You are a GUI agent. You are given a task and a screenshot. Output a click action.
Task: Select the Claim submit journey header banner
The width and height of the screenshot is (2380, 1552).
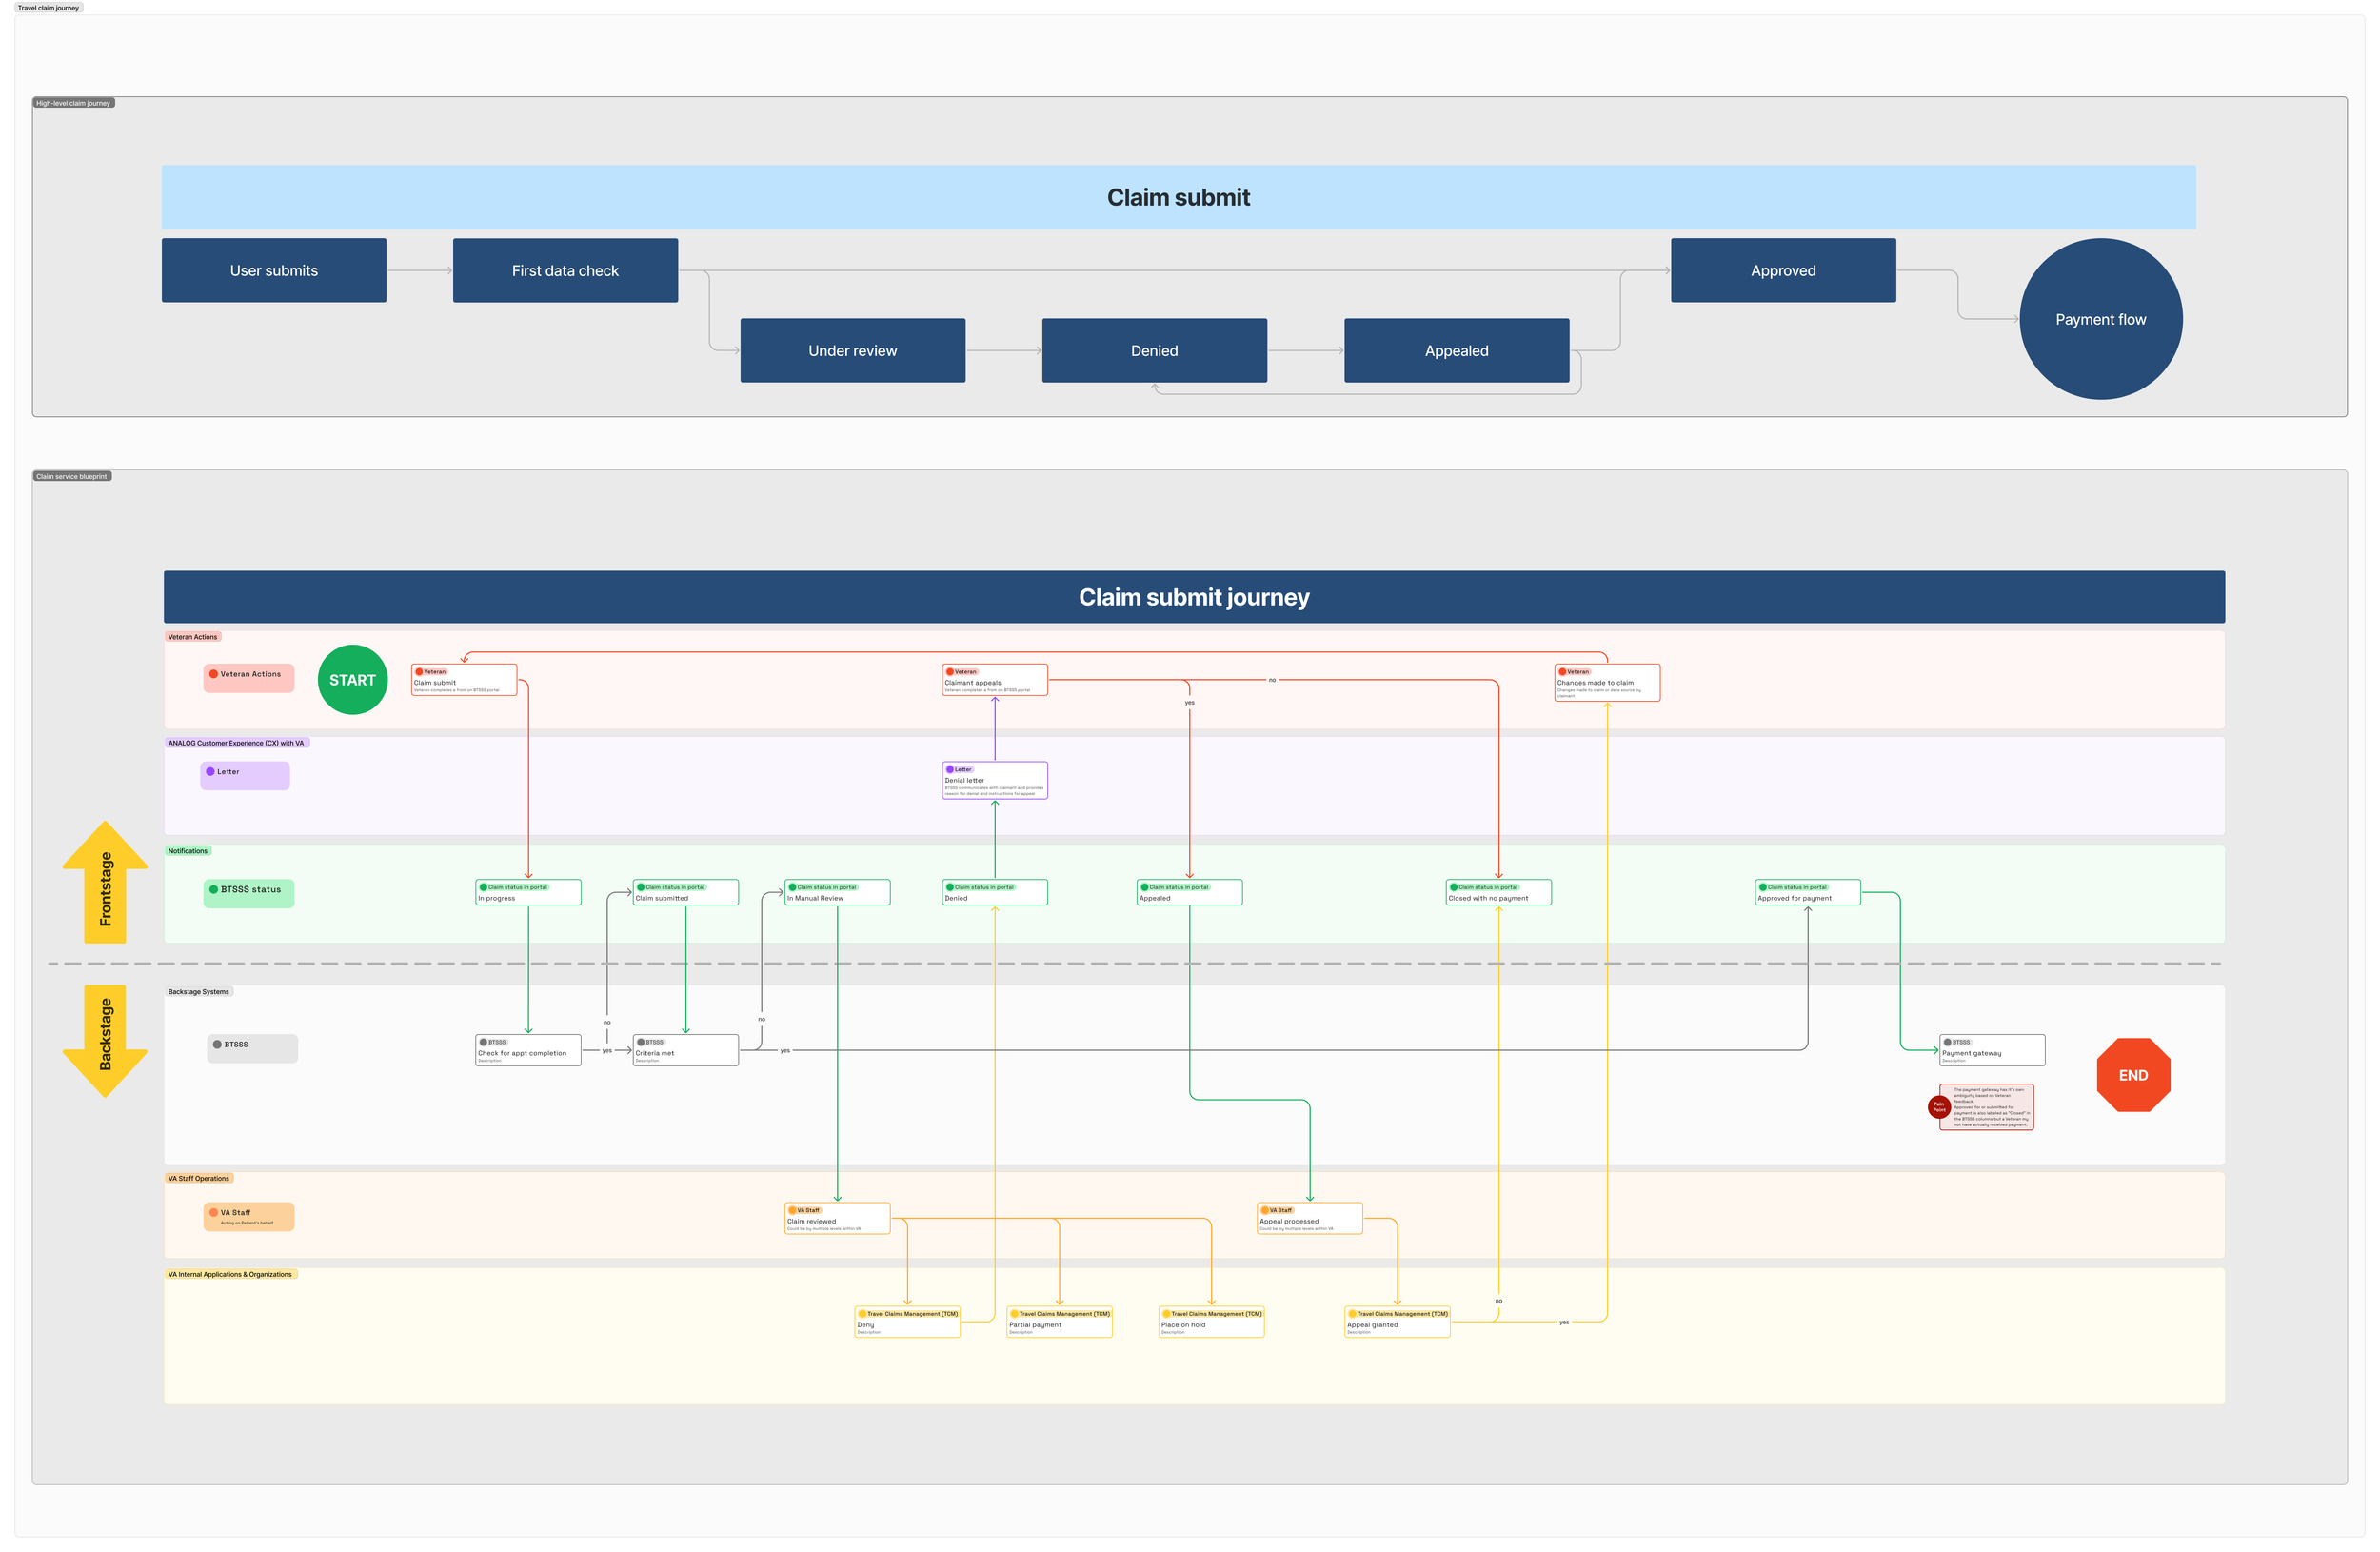pyautogui.click(x=1193, y=597)
